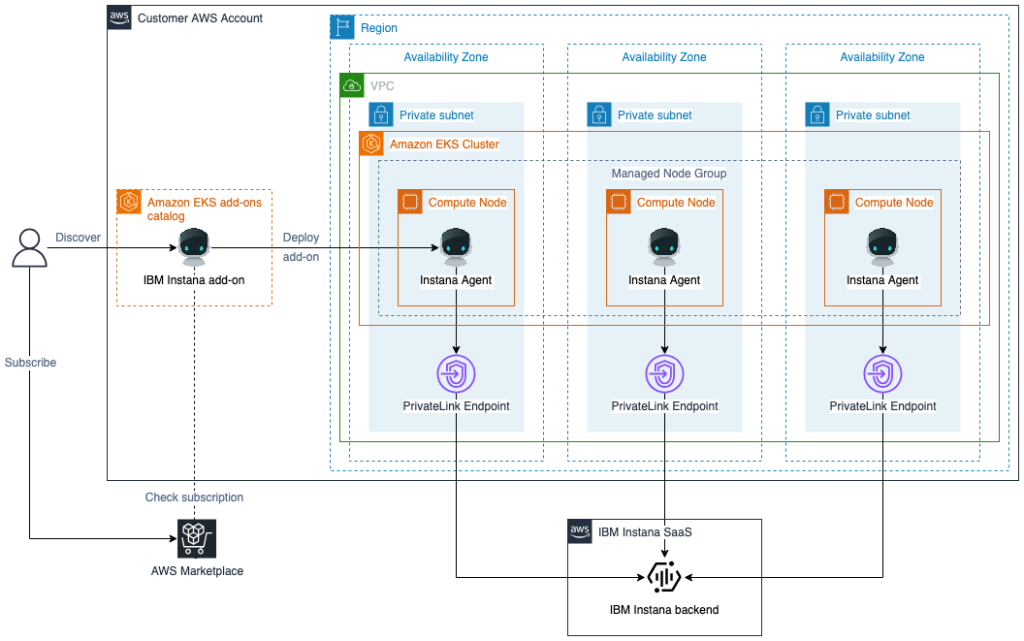Click the leftmost PrivateLink Endpoint icon
Viewport: 1024px width, 641px height.
[x=456, y=374]
